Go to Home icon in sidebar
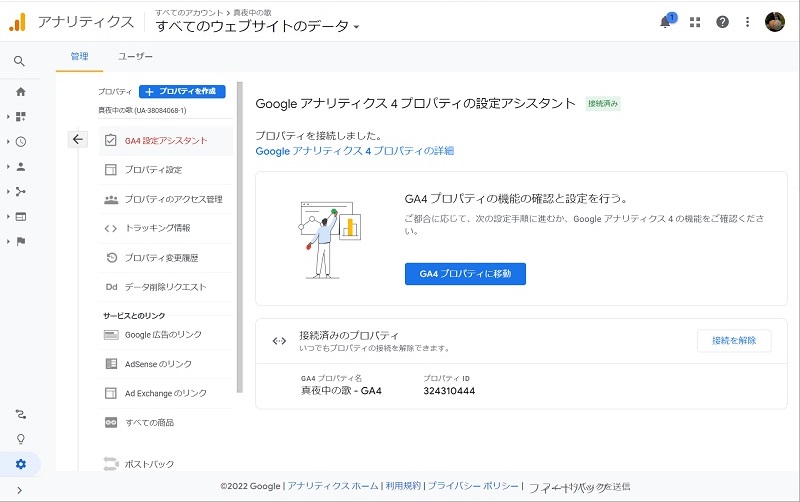The image size is (800, 502). (20, 92)
